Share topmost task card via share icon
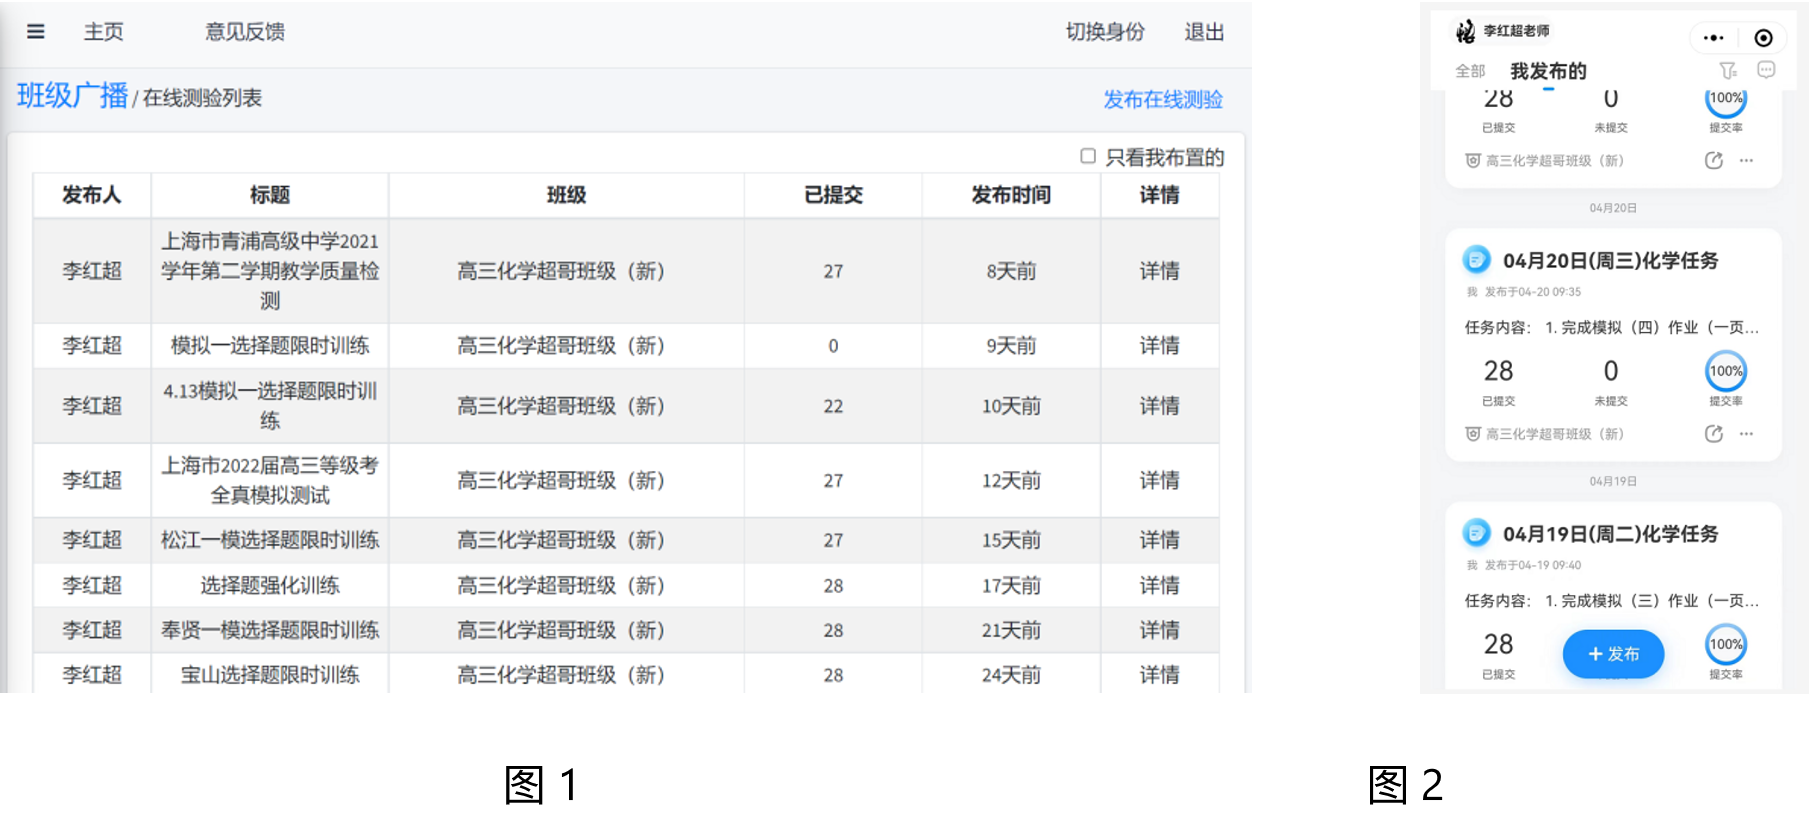 1714,160
